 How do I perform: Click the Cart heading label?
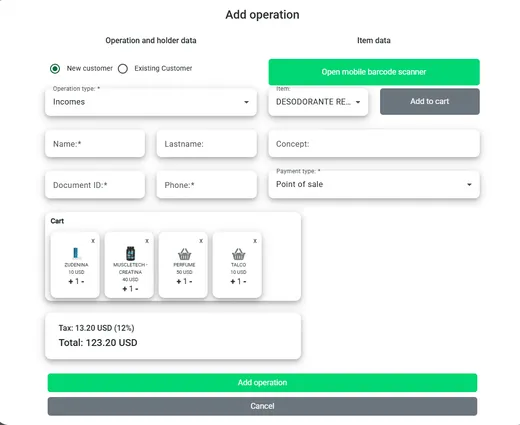(x=57, y=221)
